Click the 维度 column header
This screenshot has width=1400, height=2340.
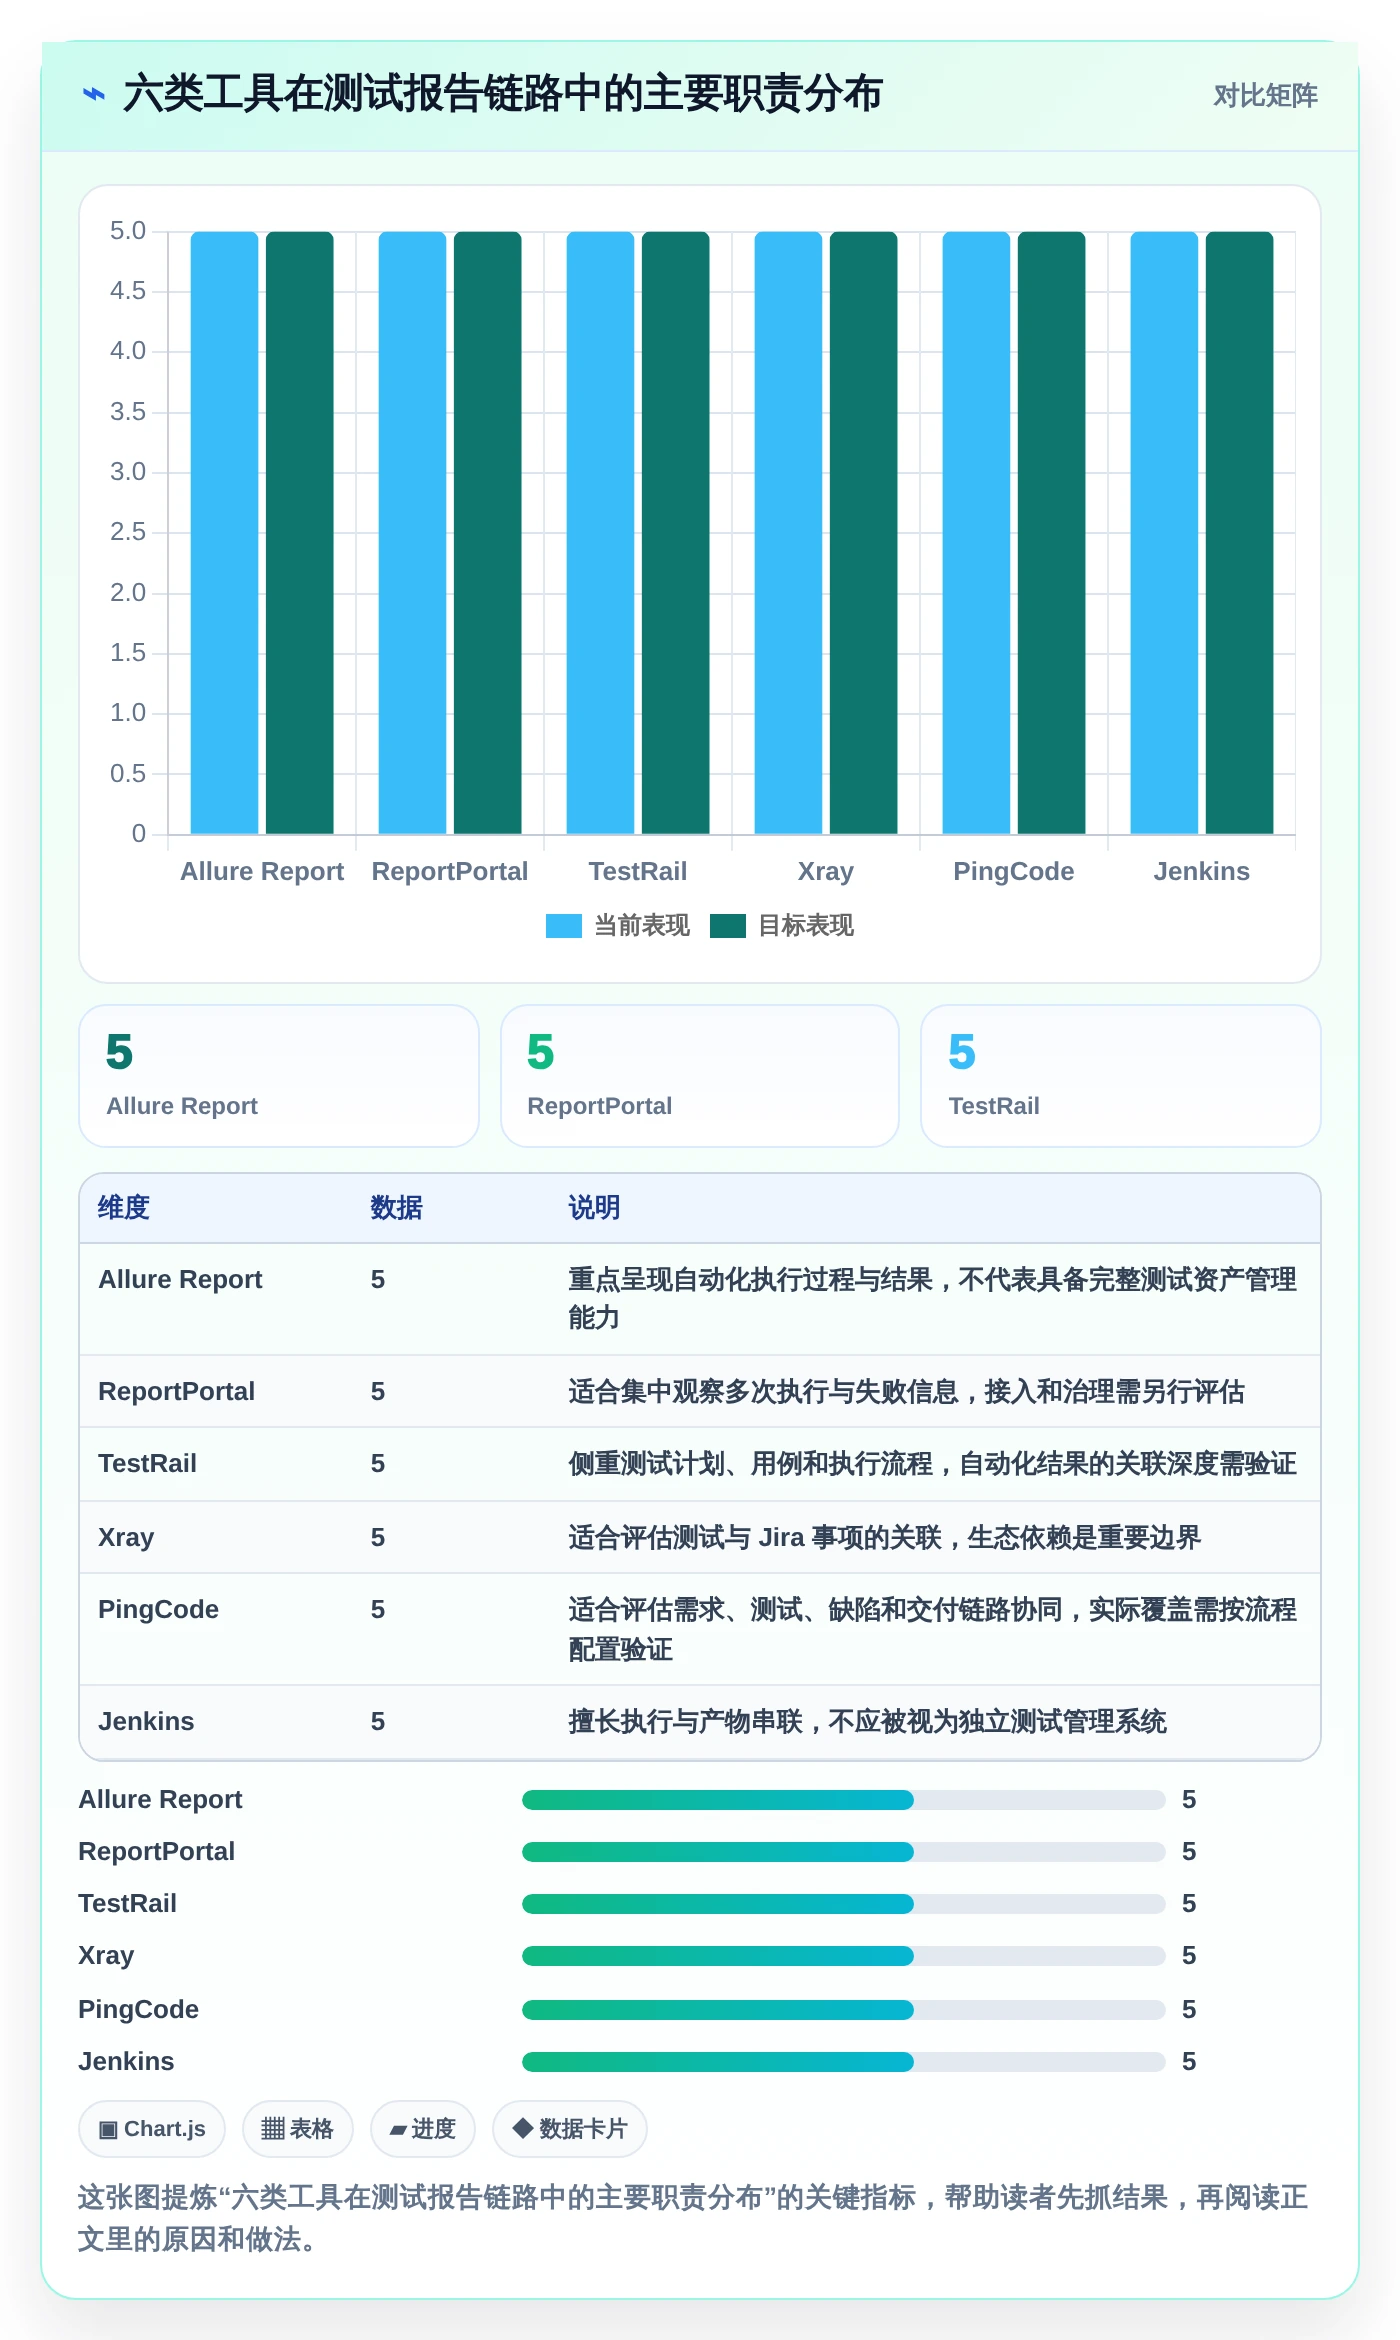[x=124, y=1208]
